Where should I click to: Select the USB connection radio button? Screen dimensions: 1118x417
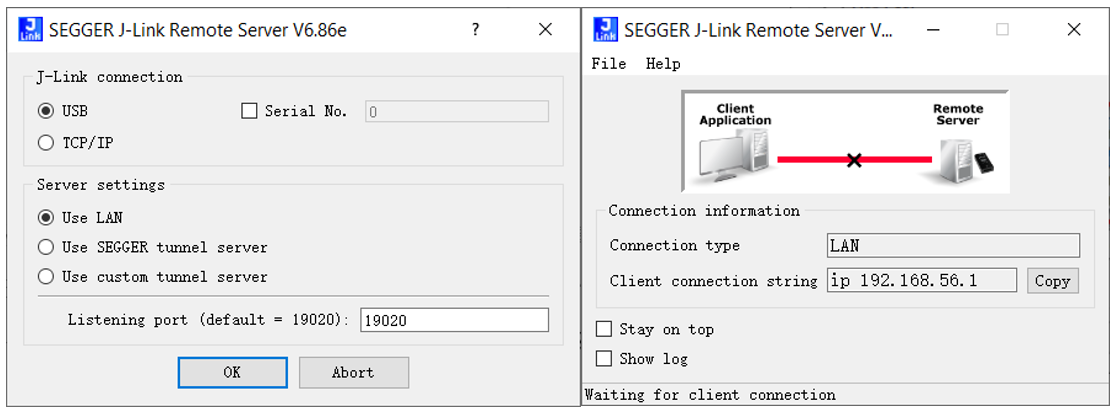[46, 111]
